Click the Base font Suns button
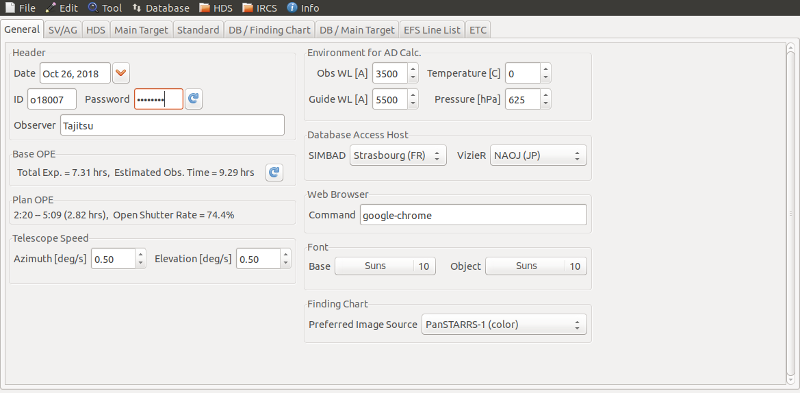 click(x=385, y=266)
